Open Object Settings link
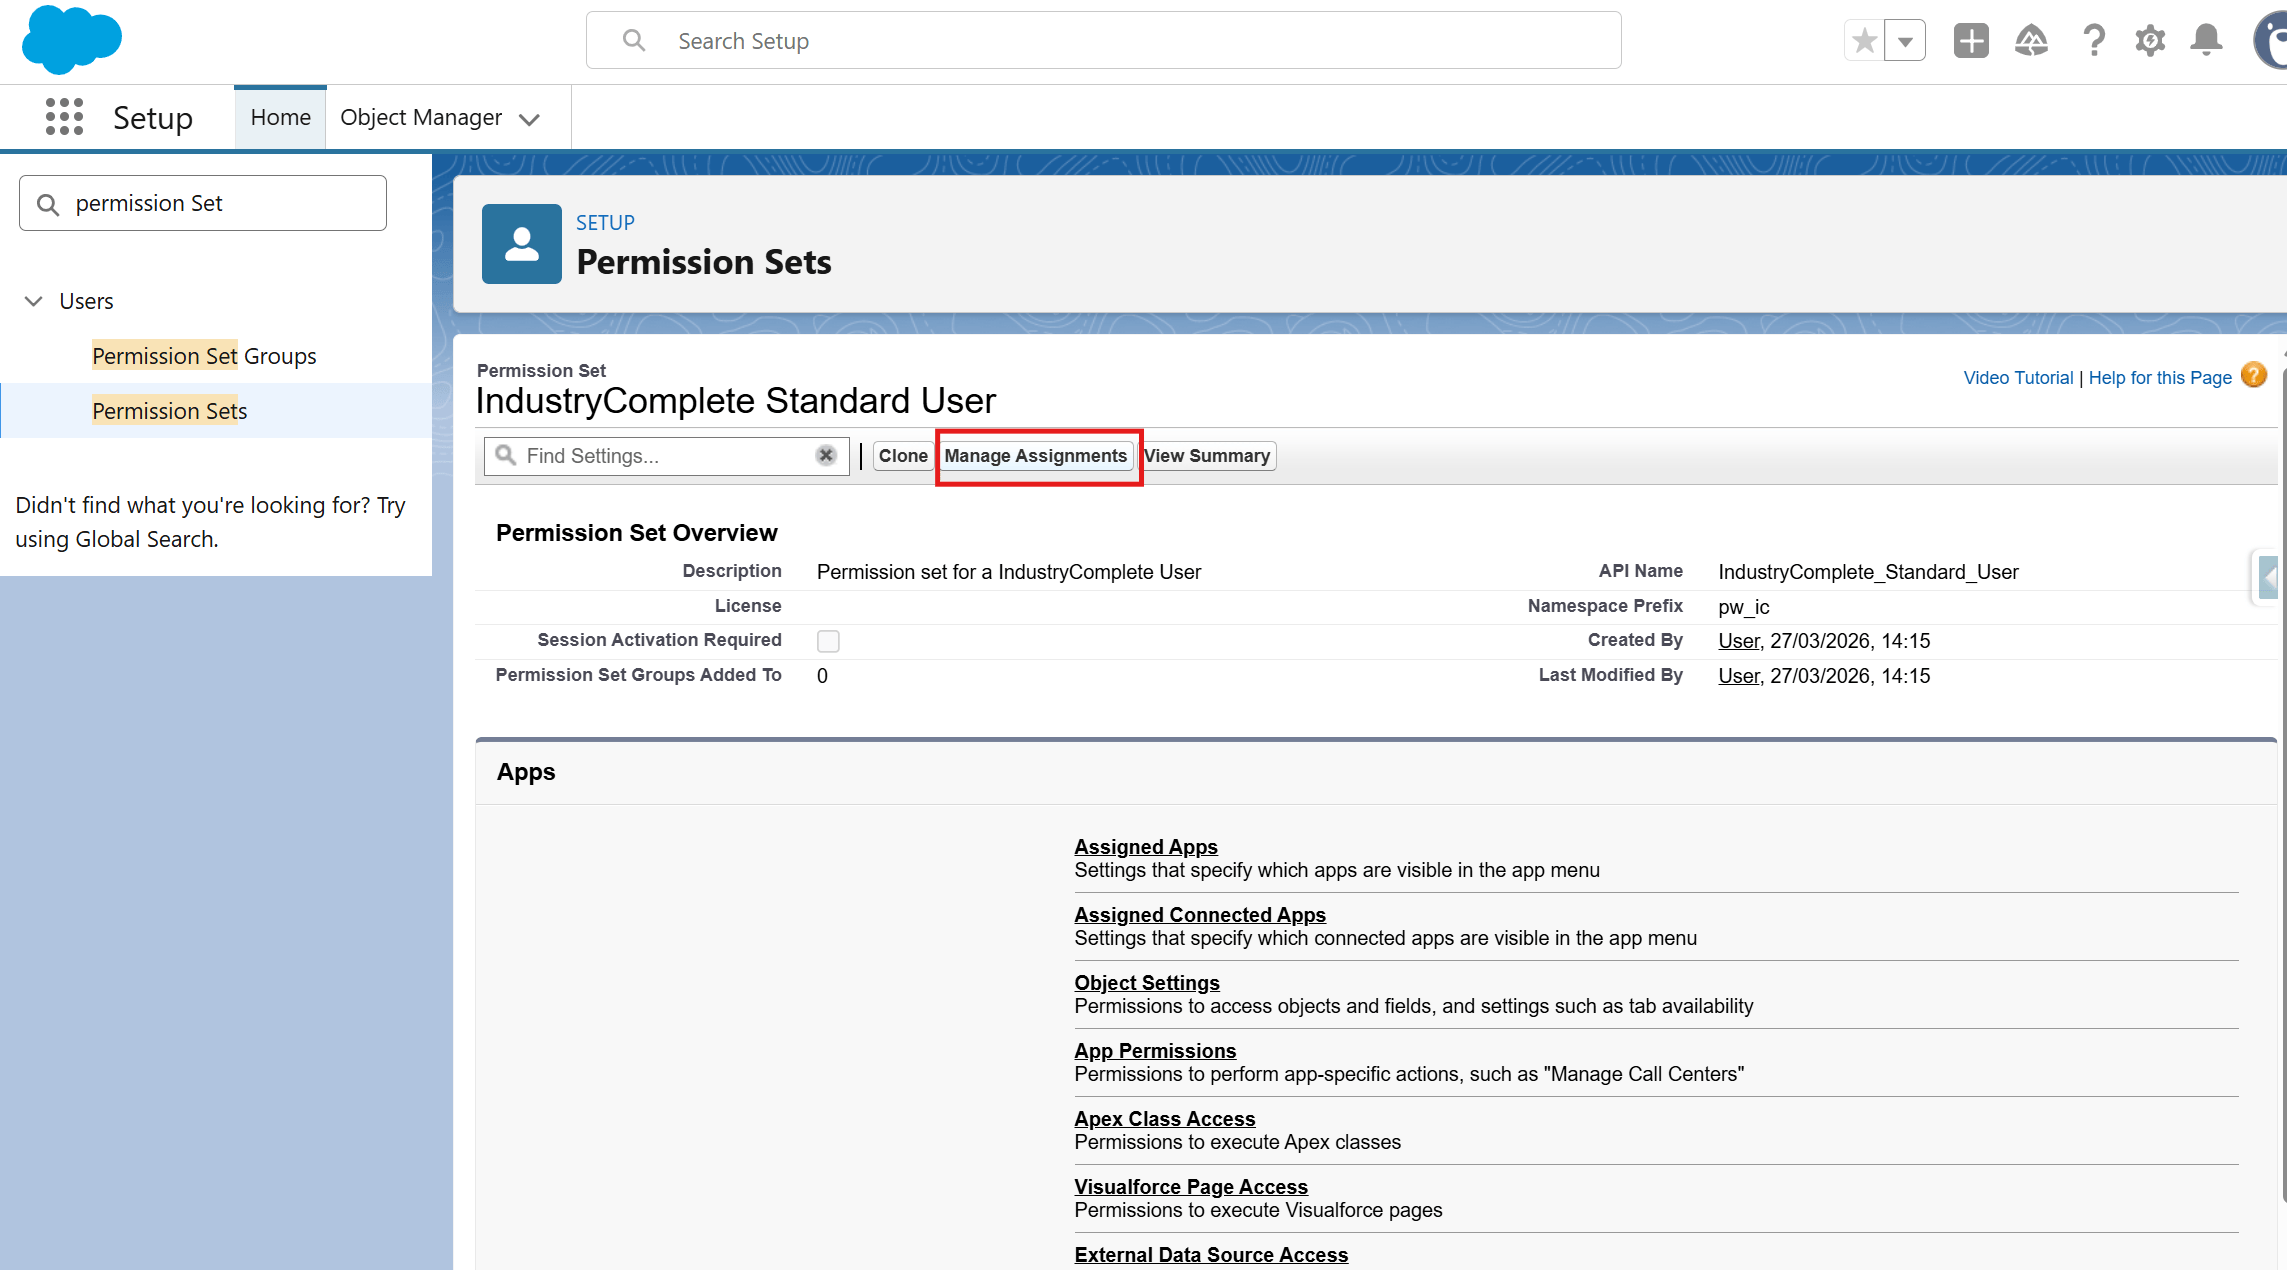Image resolution: width=2287 pixels, height=1270 pixels. click(1147, 983)
